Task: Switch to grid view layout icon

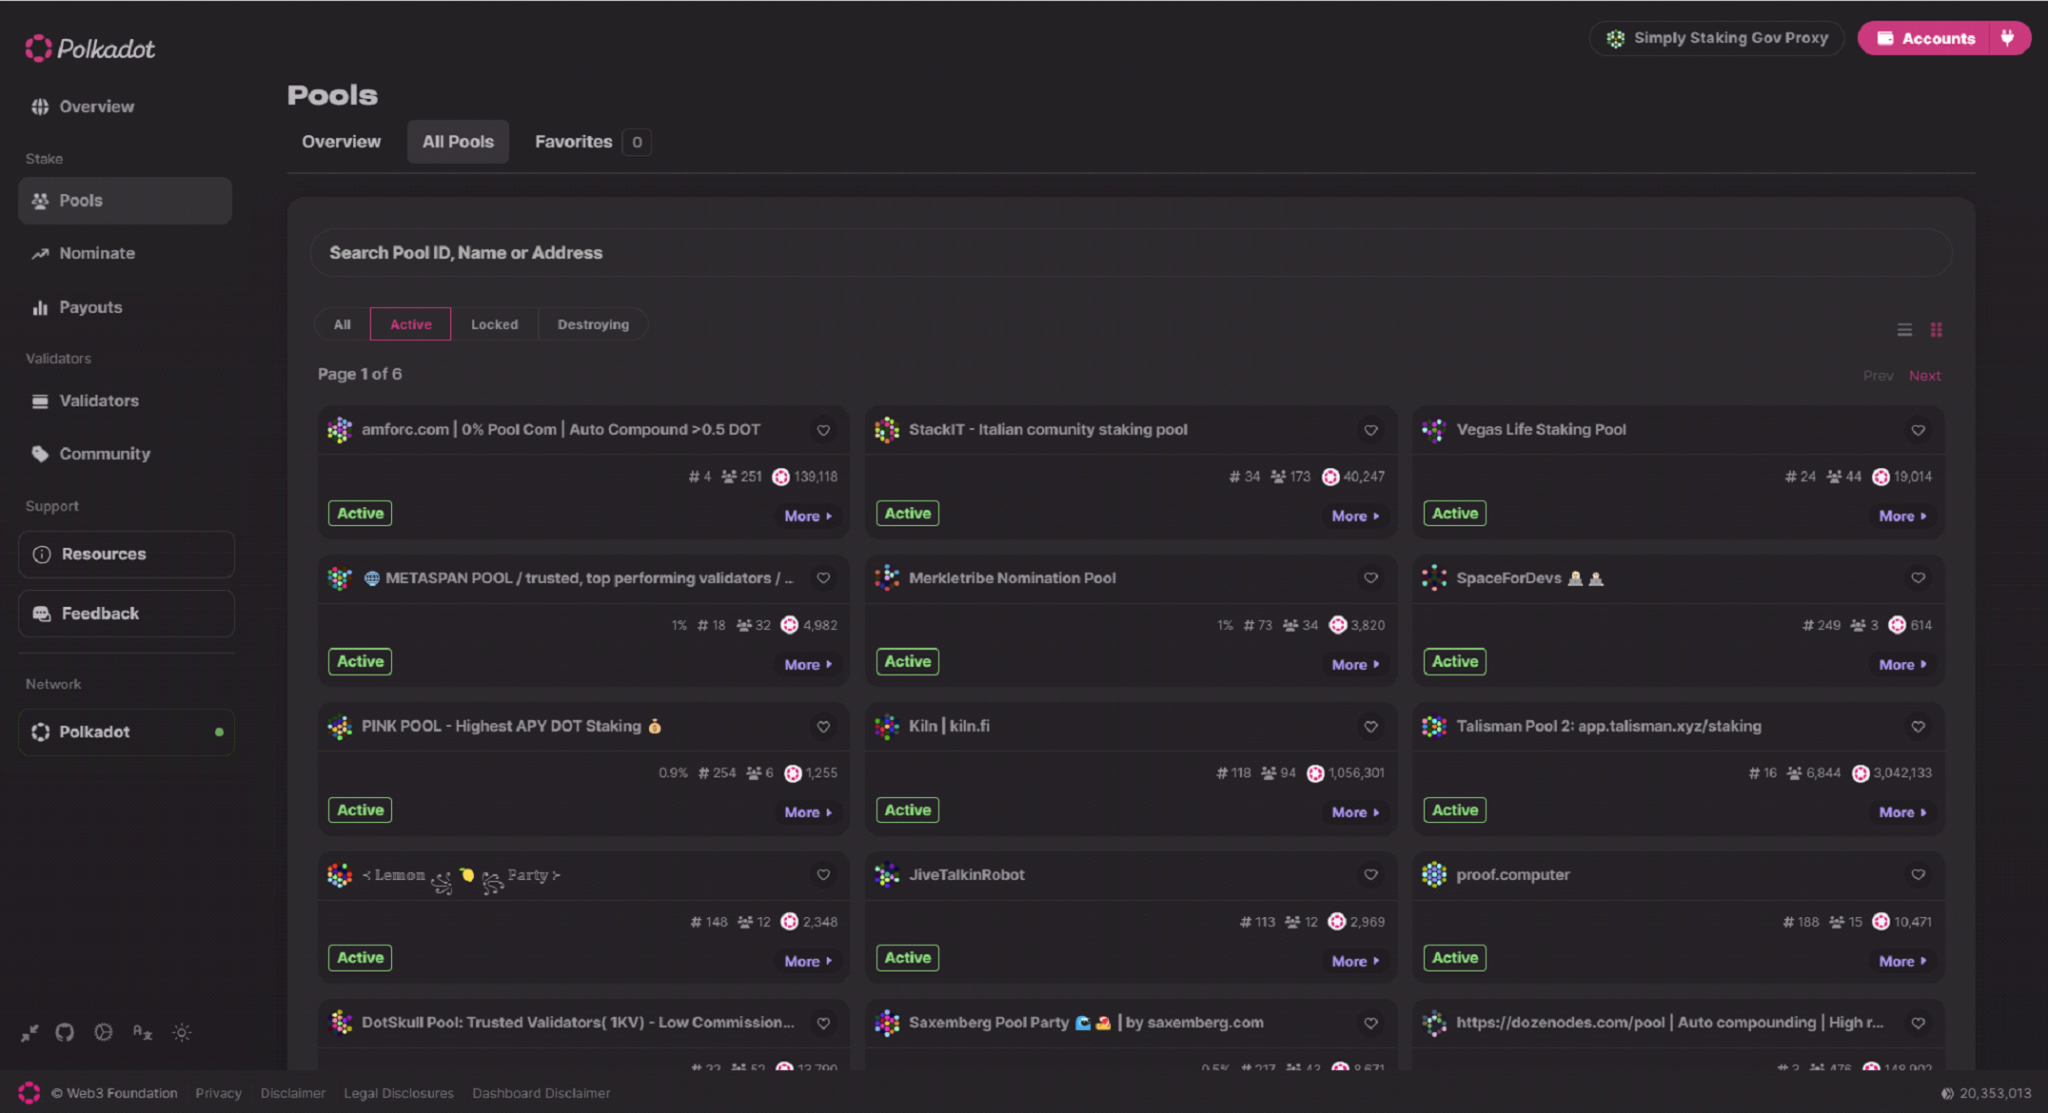Action: coord(1936,330)
